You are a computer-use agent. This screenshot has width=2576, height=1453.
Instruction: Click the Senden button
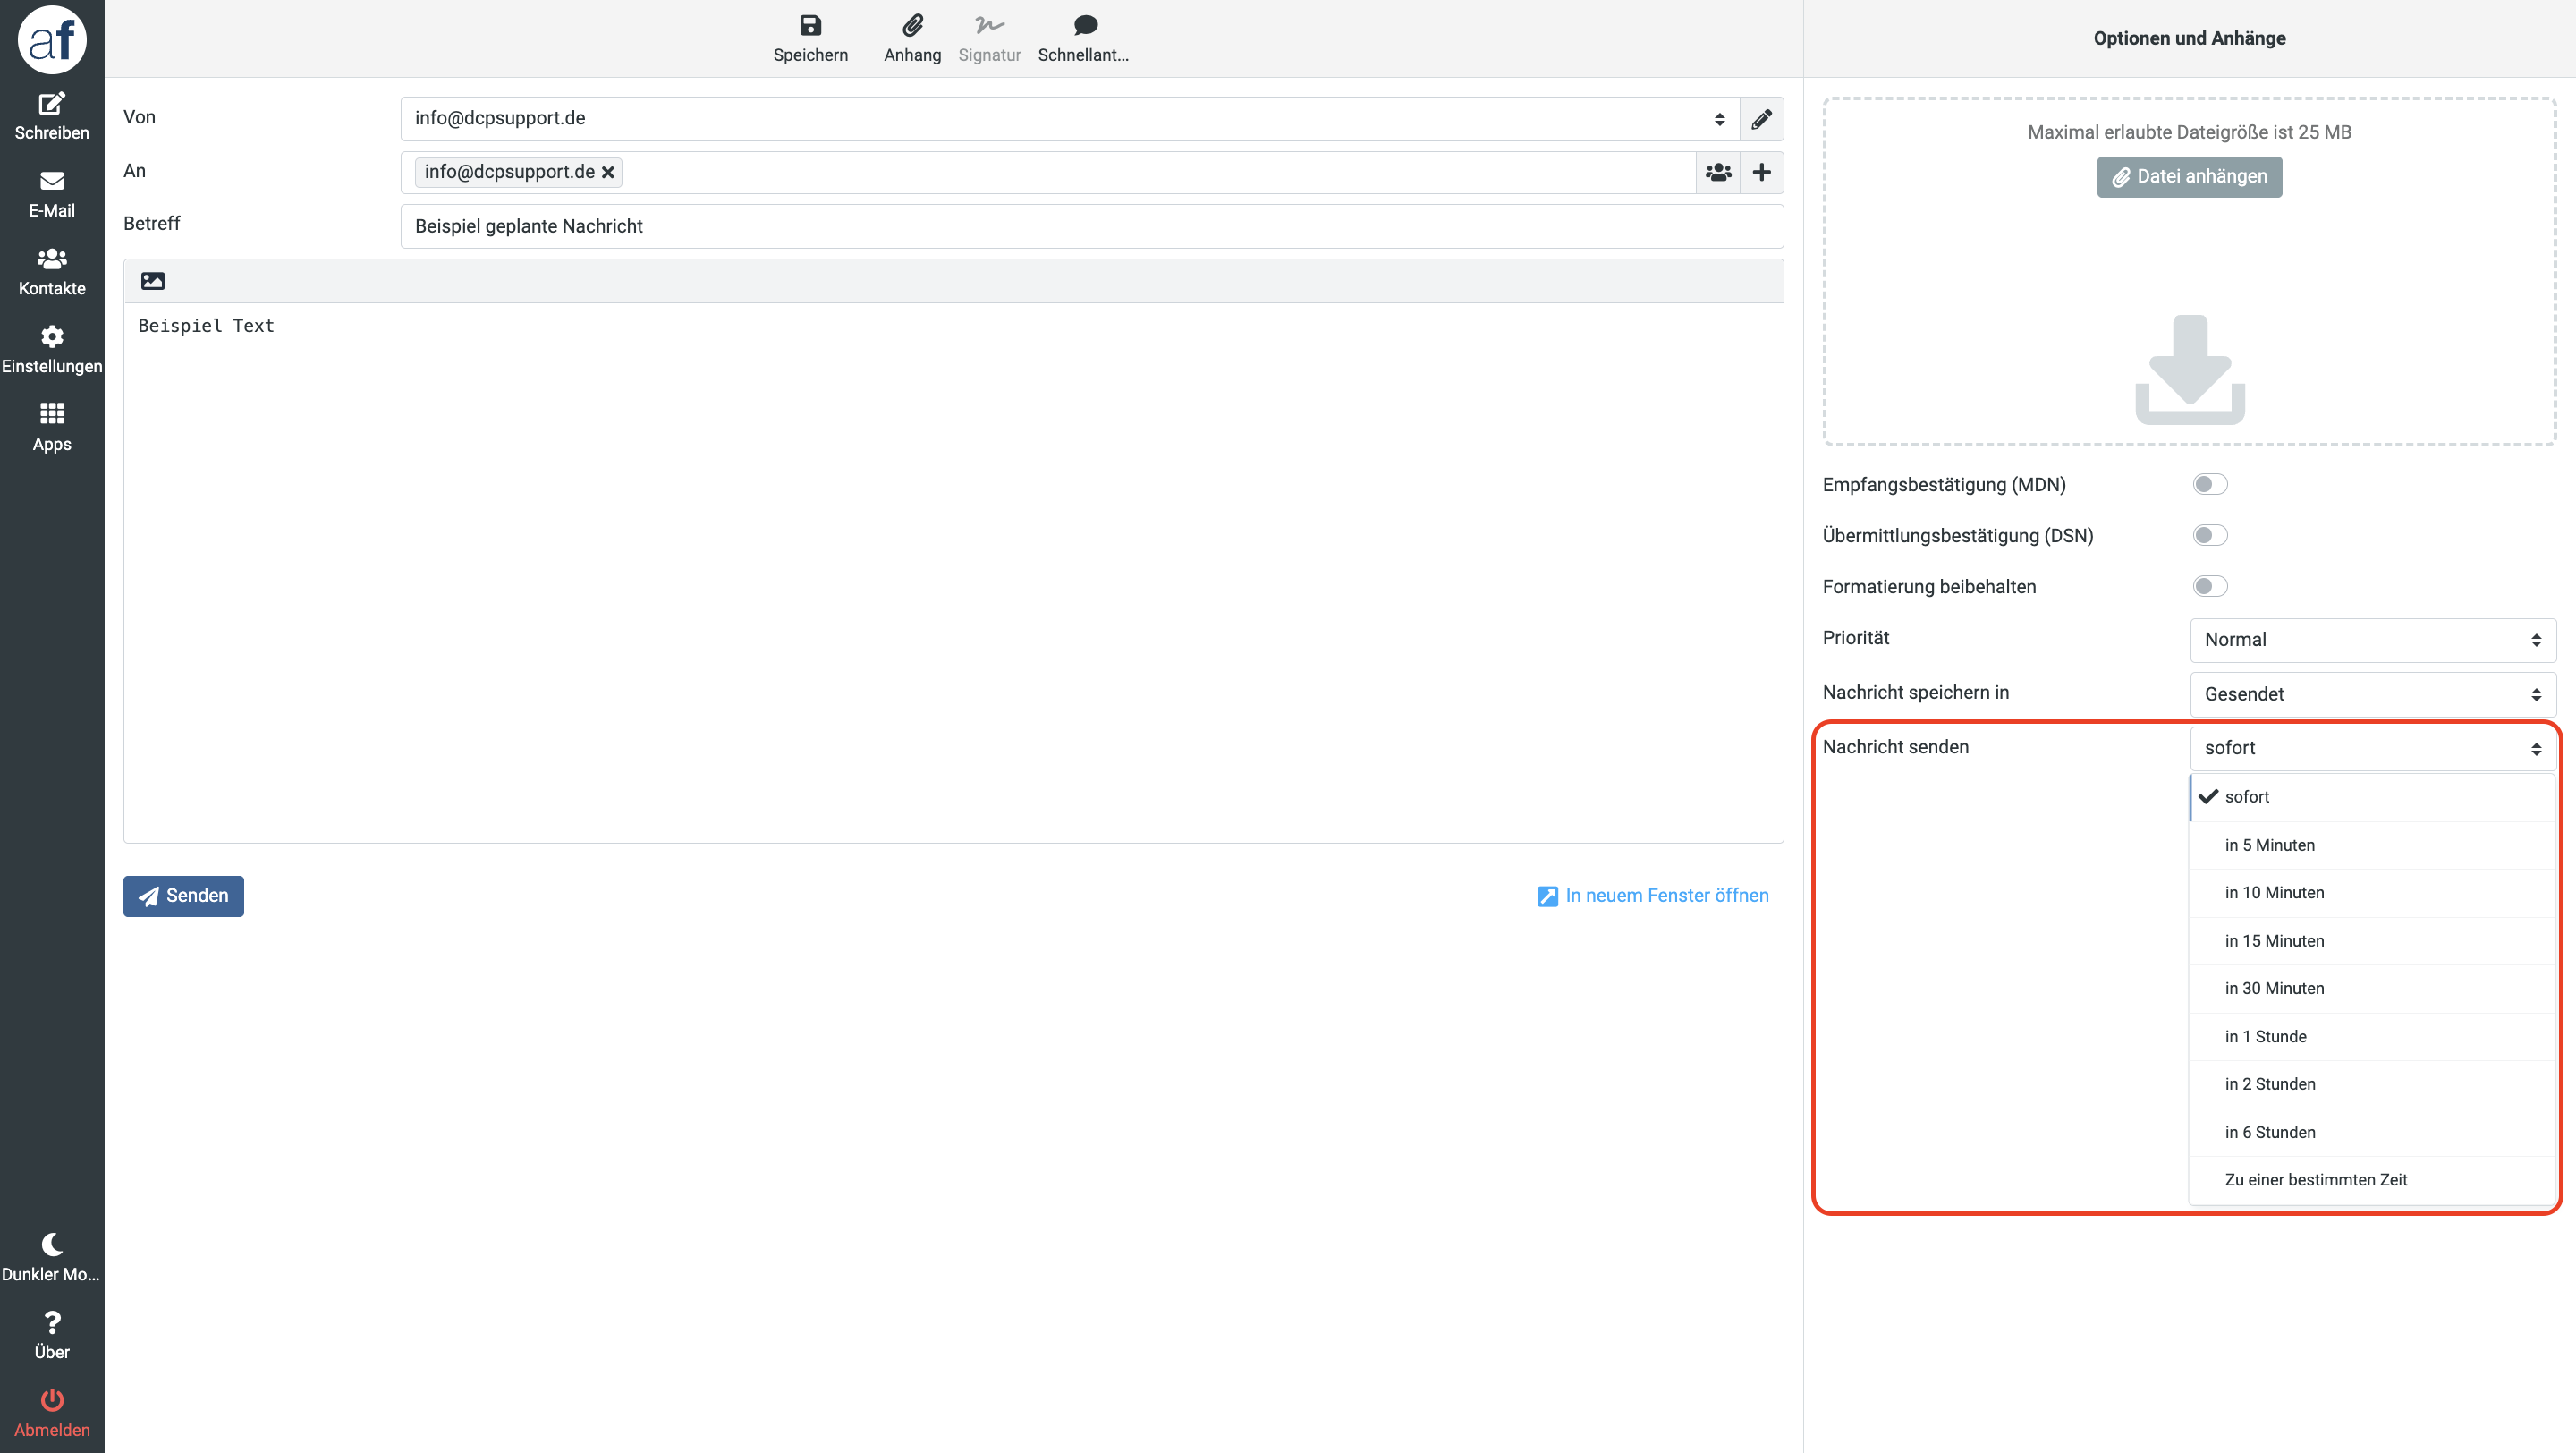click(x=183, y=896)
